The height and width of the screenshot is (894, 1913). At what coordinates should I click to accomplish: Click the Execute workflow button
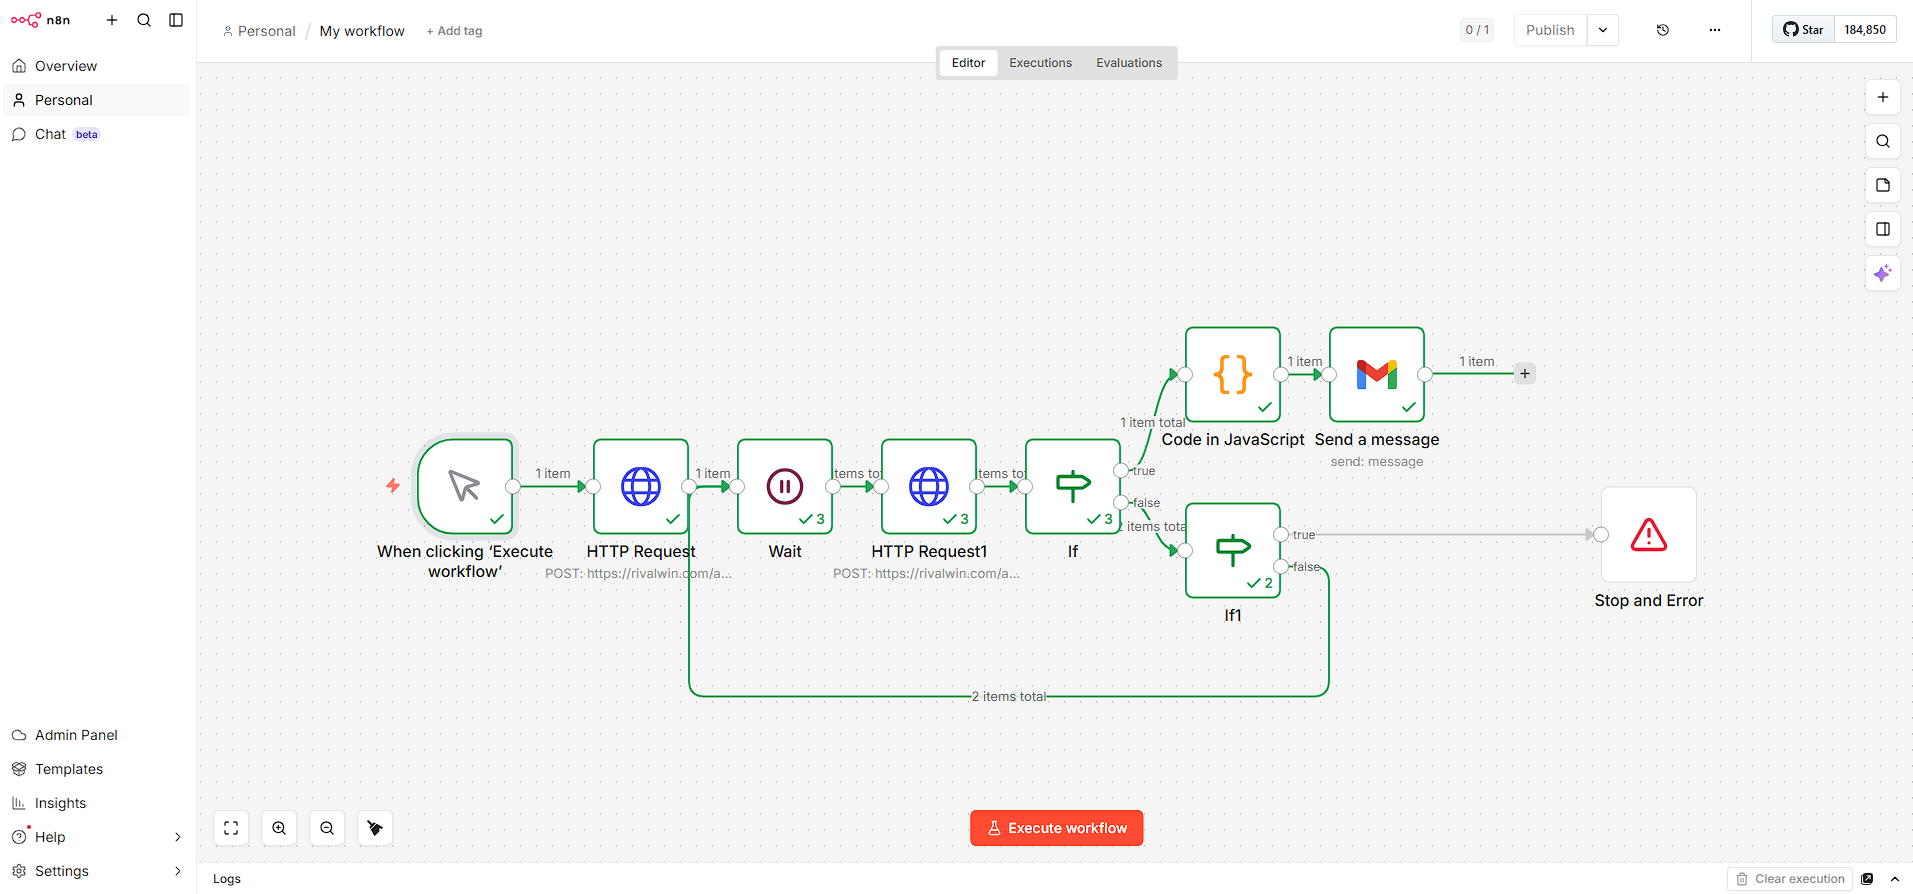pos(1056,828)
